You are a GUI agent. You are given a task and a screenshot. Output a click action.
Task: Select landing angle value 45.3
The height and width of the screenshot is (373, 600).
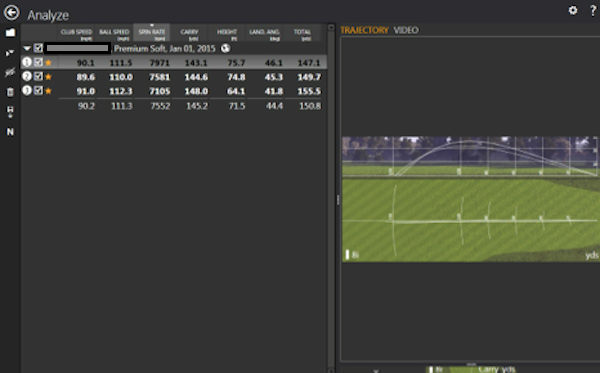274,77
